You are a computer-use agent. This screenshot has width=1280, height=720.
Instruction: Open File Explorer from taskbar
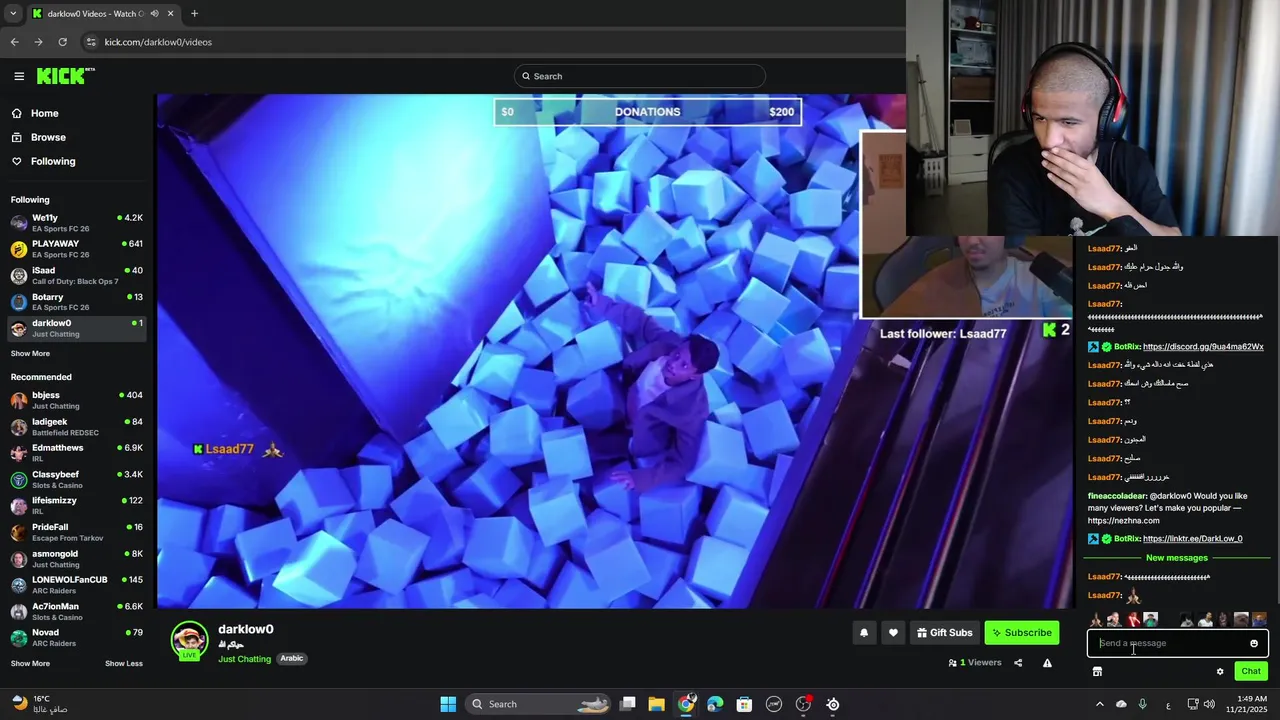657,704
